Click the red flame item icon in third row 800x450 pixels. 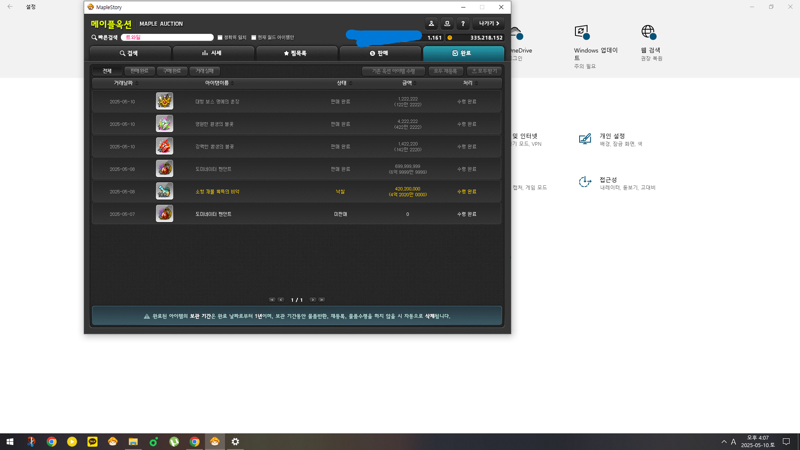[164, 146]
